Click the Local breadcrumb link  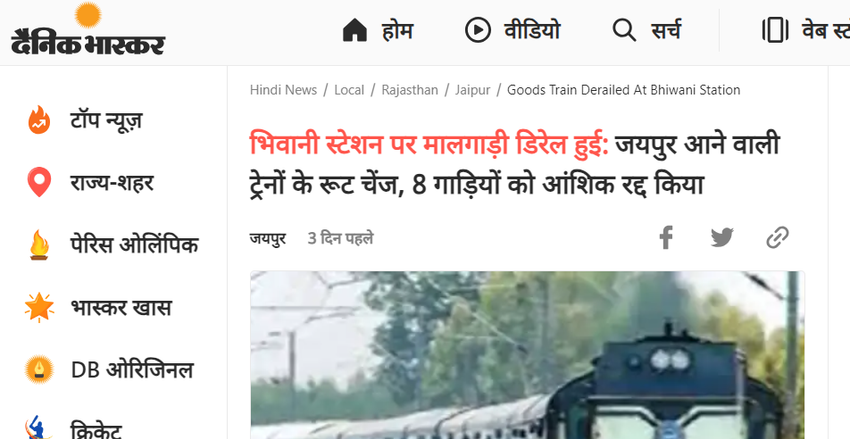pyautogui.click(x=349, y=90)
